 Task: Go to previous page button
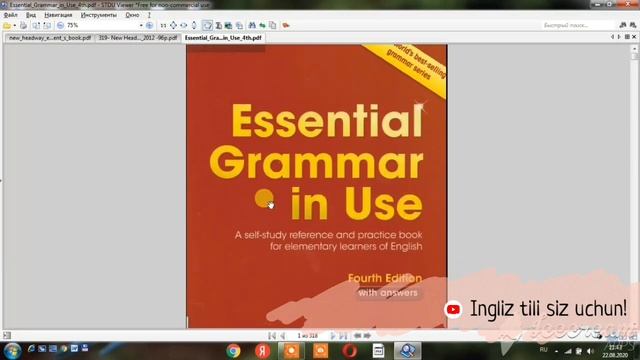[282, 336]
